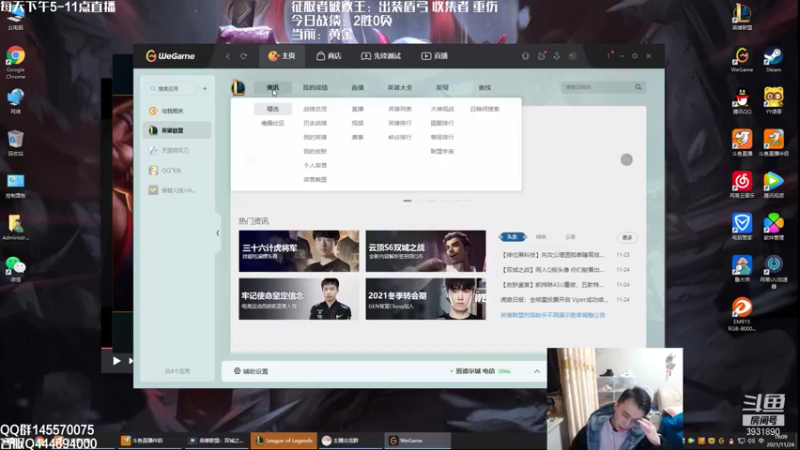Open the 主页 home tab

pos(282,56)
